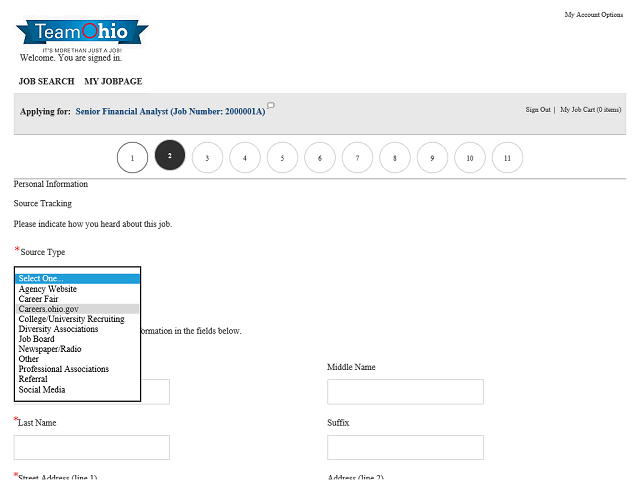640x480 pixels.
Task: Click the Sign Out link
Action: point(538,109)
